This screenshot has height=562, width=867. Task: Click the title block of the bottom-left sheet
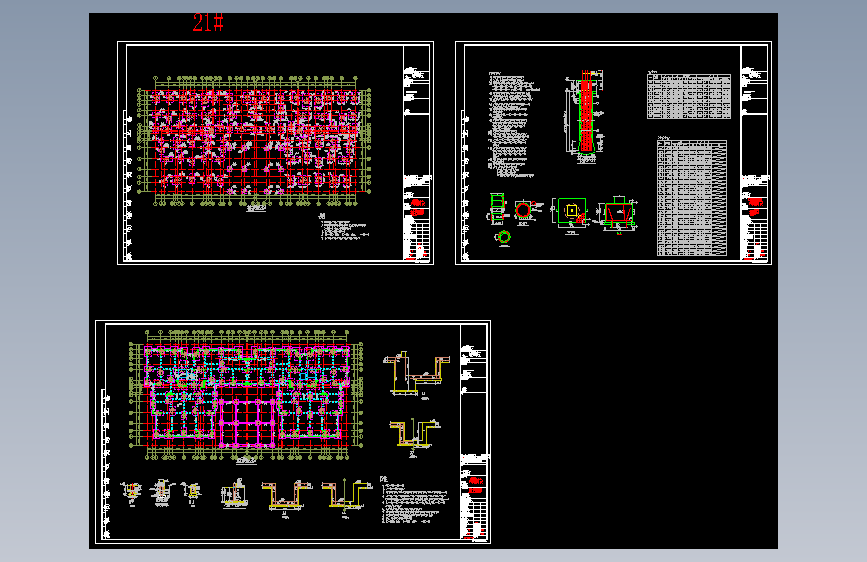[474, 431]
